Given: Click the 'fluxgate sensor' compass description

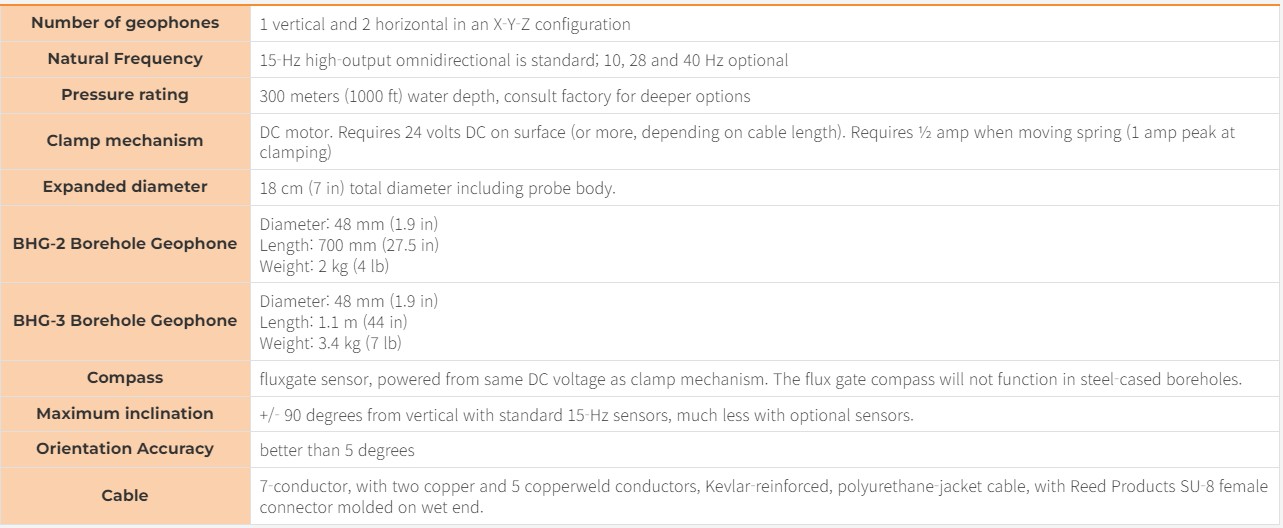Looking at the screenshot, I should coord(751,379).
